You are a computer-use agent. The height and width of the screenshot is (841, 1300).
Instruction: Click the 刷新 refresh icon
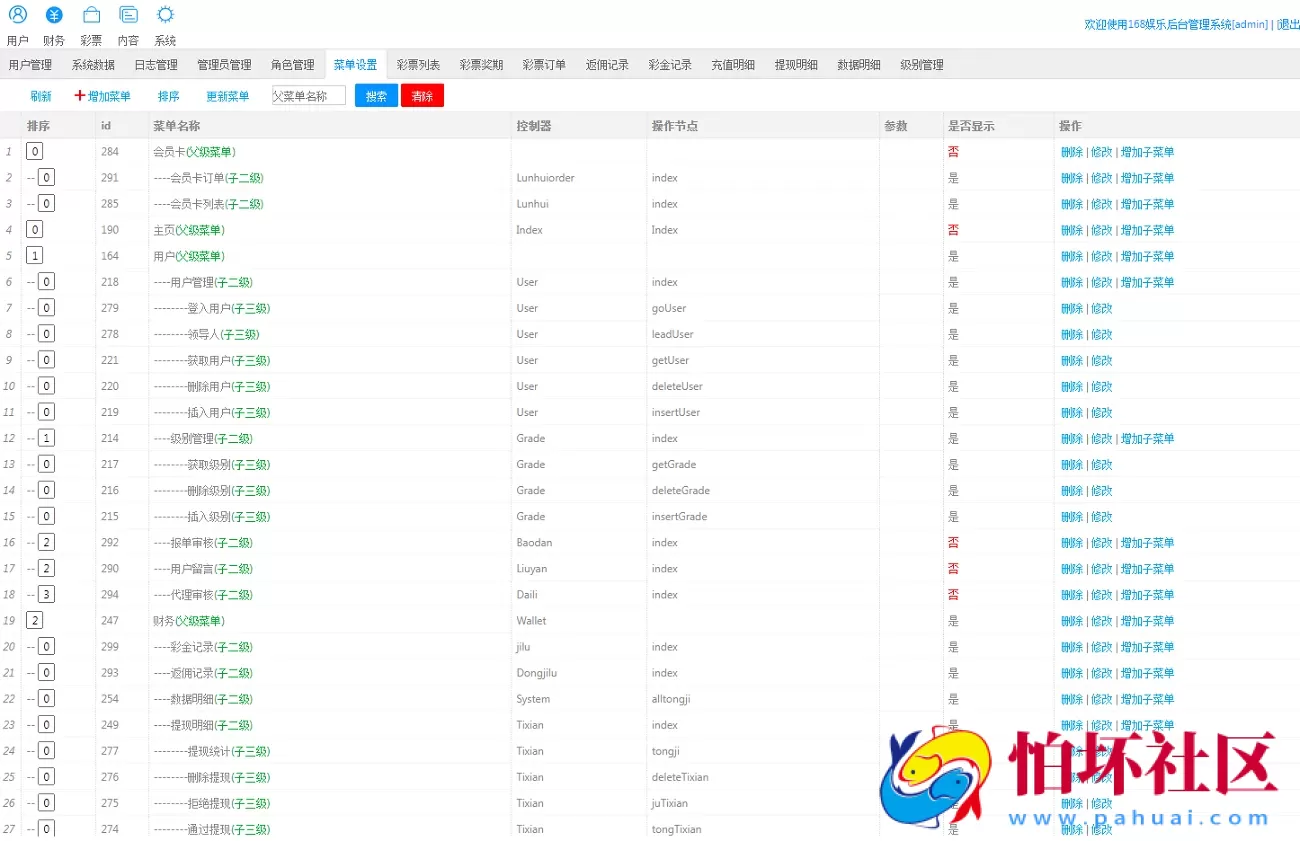pos(40,95)
